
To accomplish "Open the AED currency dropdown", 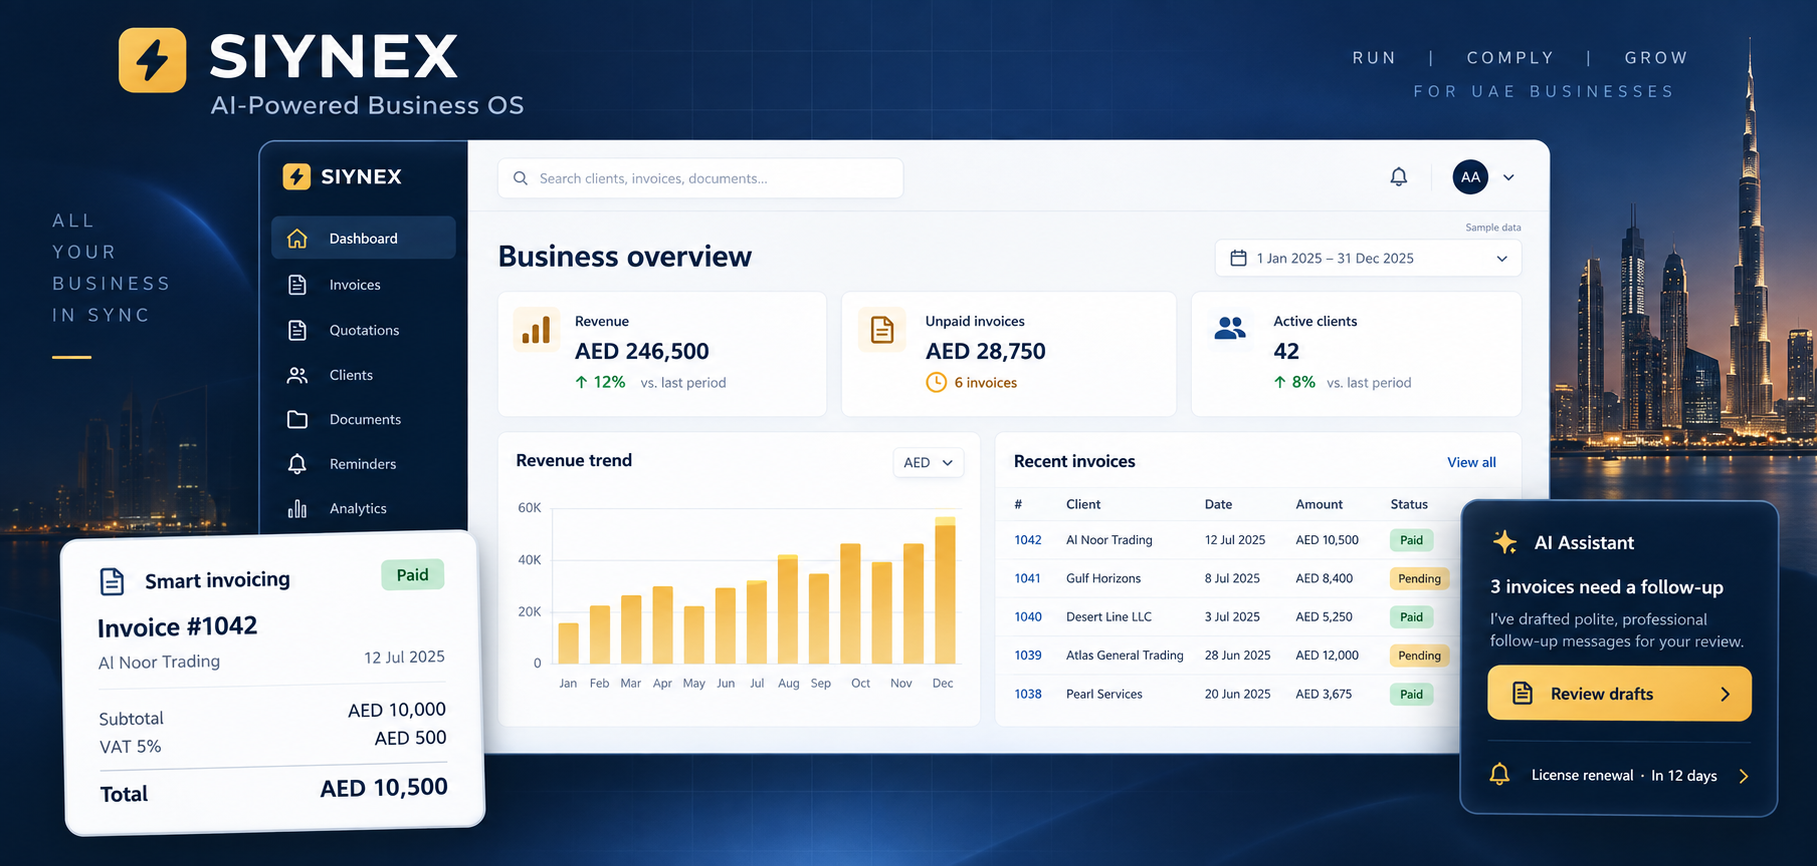I will pyautogui.click(x=928, y=462).
